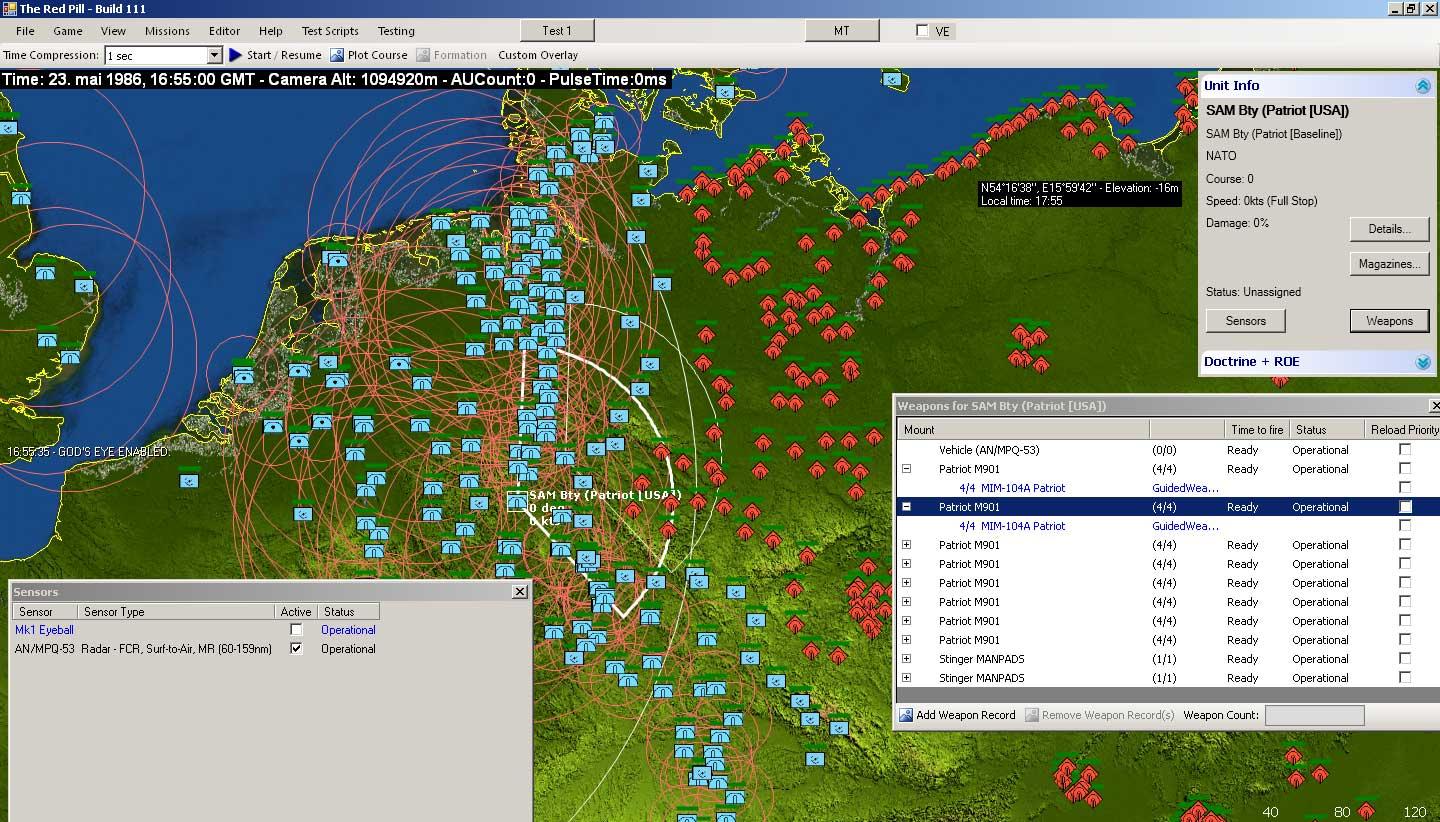Image resolution: width=1440 pixels, height=822 pixels.
Task: Click the Time to fire column header
Action: click(x=1257, y=430)
